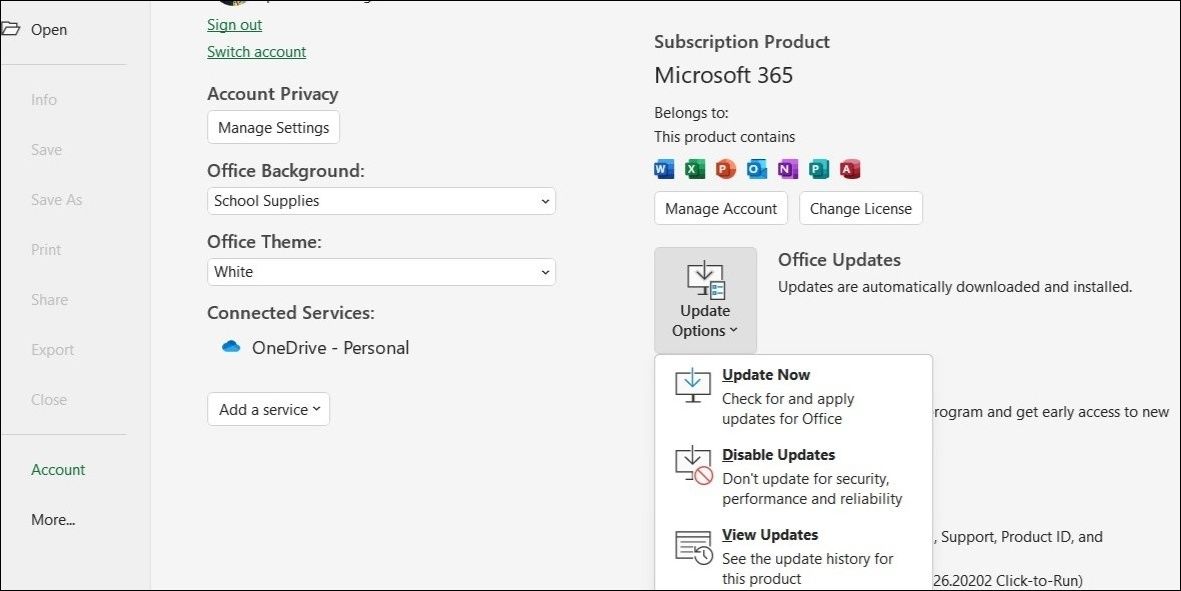This screenshot has width=1181, height=591.
Task: Select Open in the sidebar
Action: [x=49, y=29]
